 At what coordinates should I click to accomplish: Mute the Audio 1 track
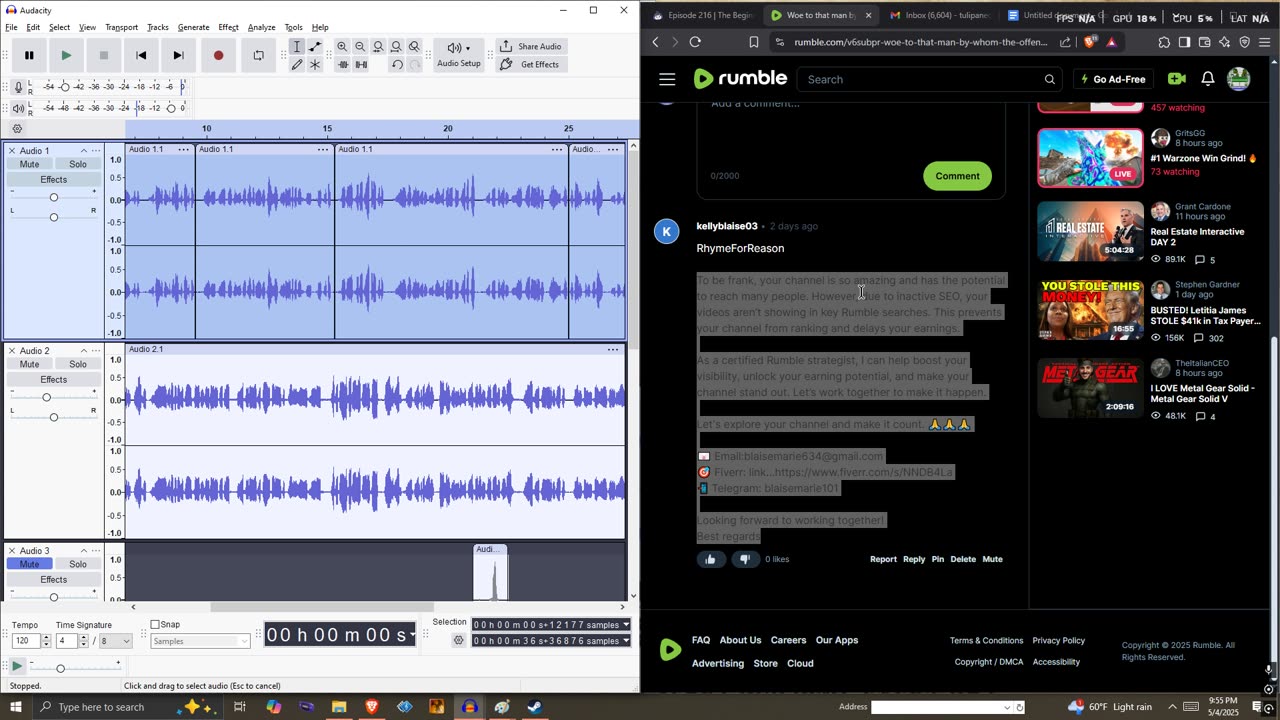coord(29,164)
